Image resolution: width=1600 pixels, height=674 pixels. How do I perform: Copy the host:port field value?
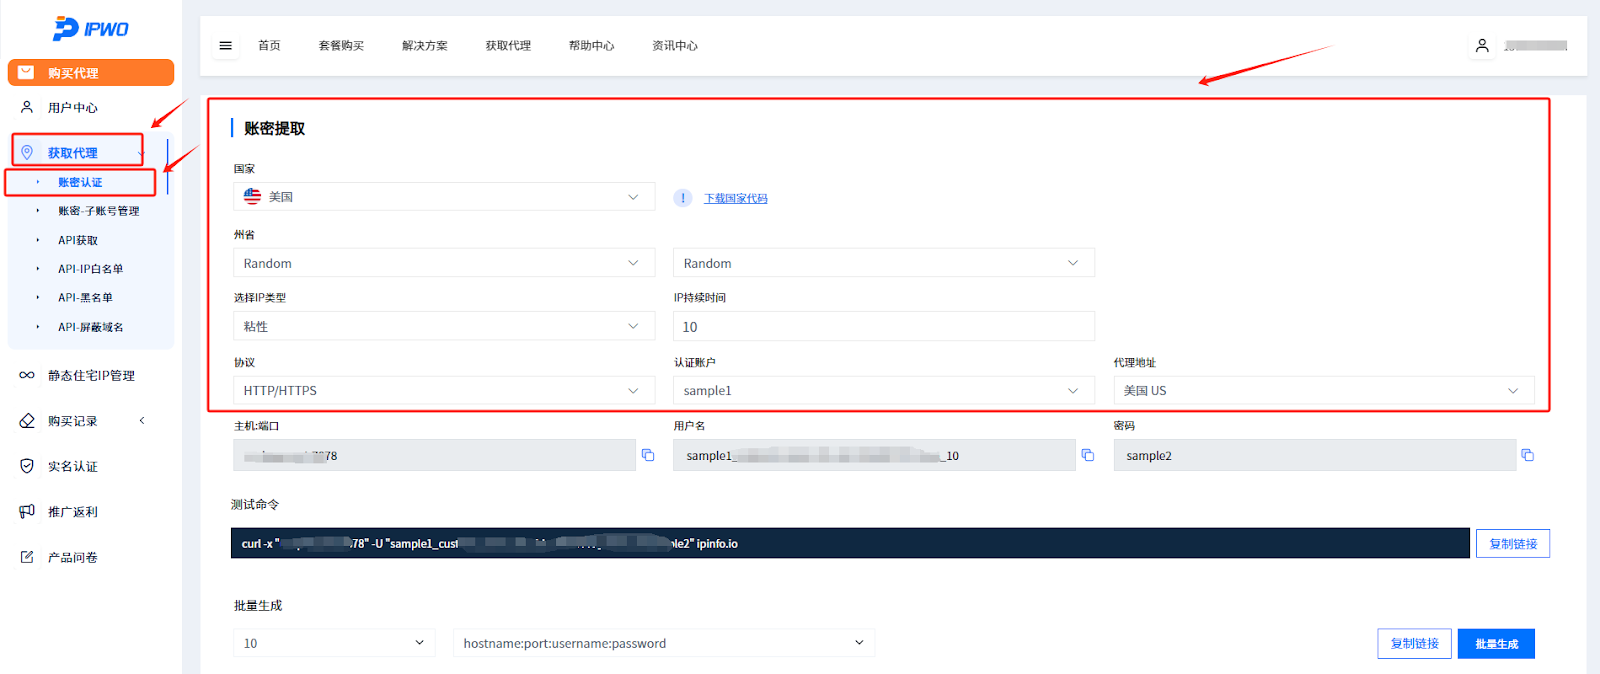(648, 455)
